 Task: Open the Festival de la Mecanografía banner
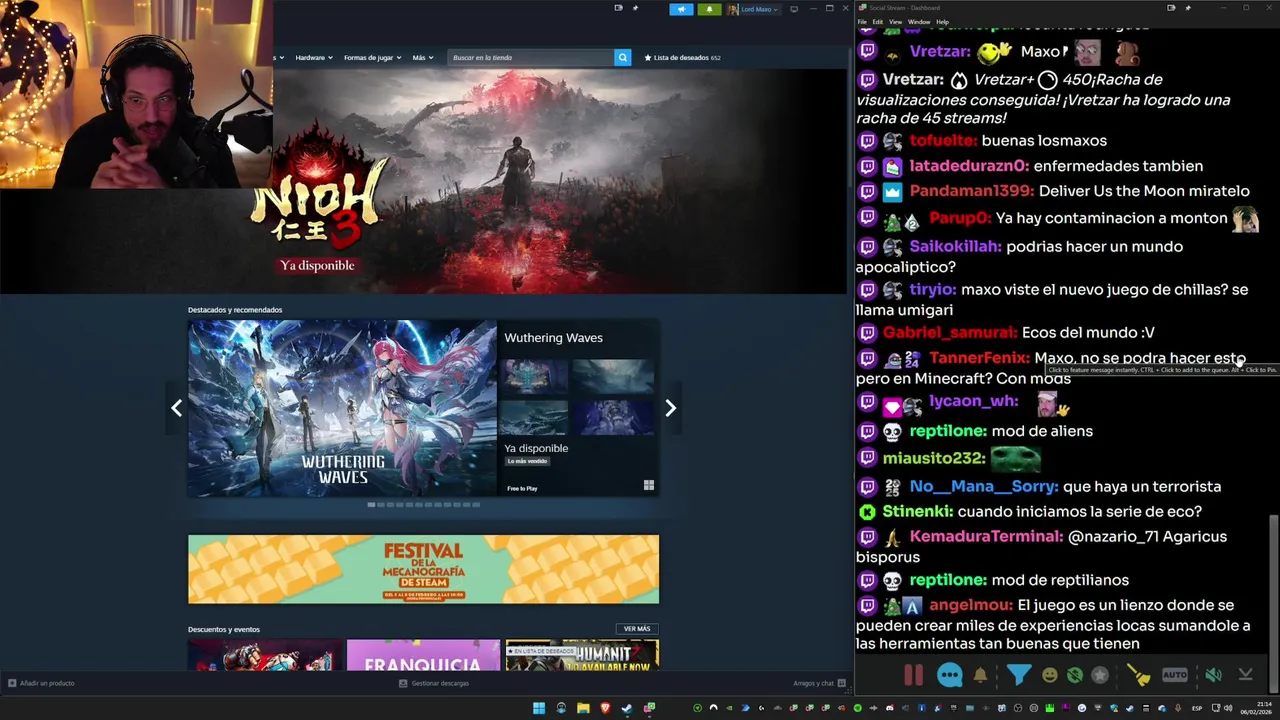tap(423, 569)
